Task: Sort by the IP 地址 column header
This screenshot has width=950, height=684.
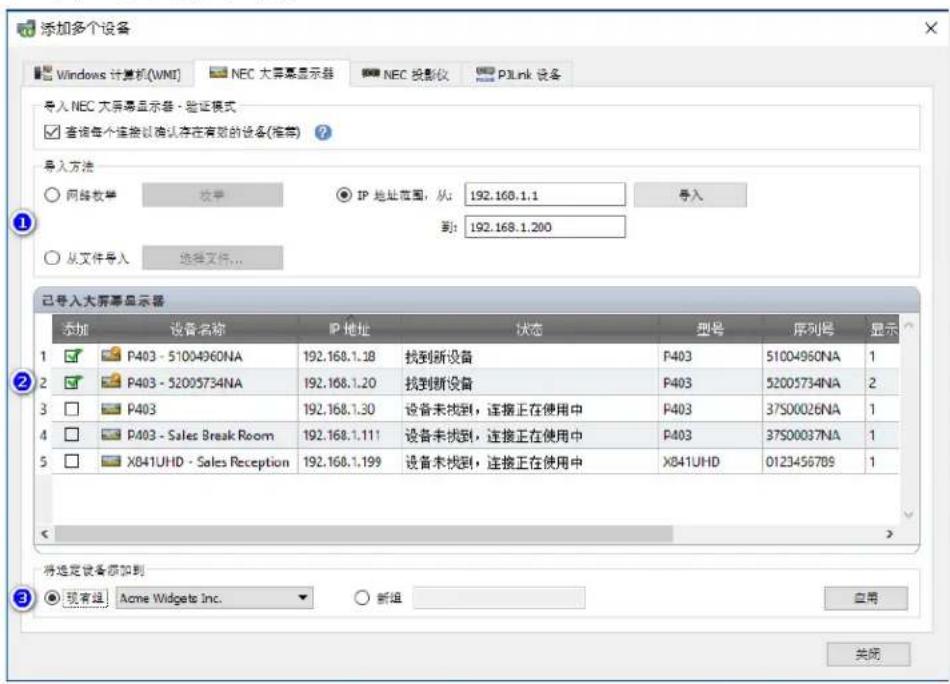Action: point(350,329)
